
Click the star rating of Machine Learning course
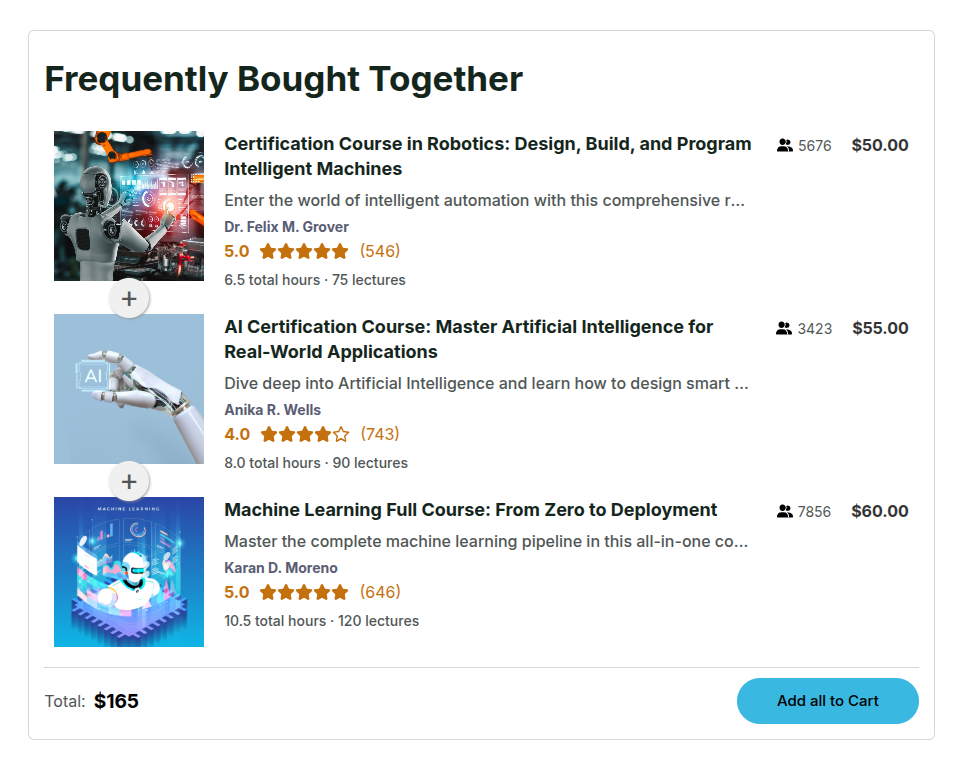(x=304, y=592)
